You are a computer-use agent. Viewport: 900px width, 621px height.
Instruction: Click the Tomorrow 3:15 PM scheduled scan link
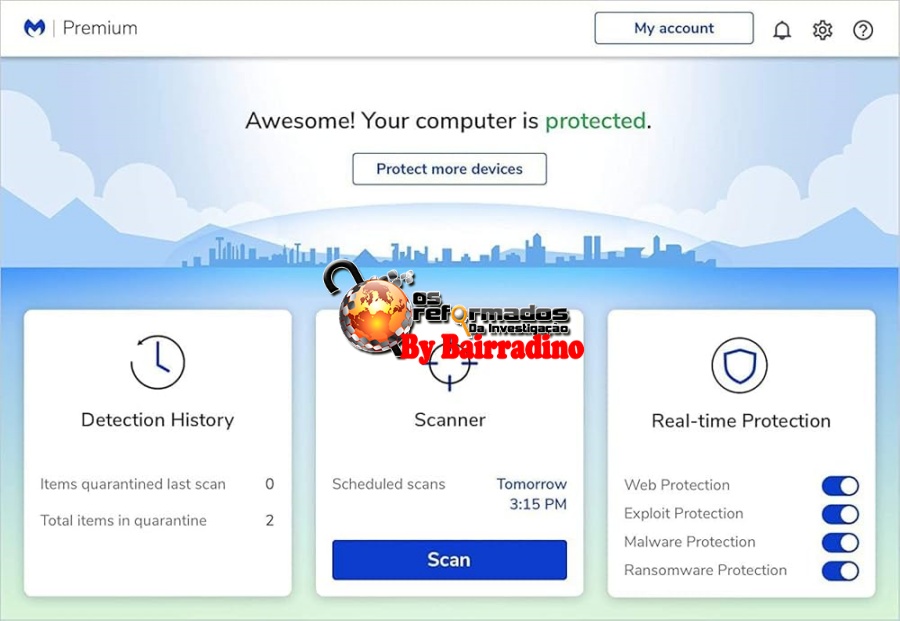click(x=532, y=494)
